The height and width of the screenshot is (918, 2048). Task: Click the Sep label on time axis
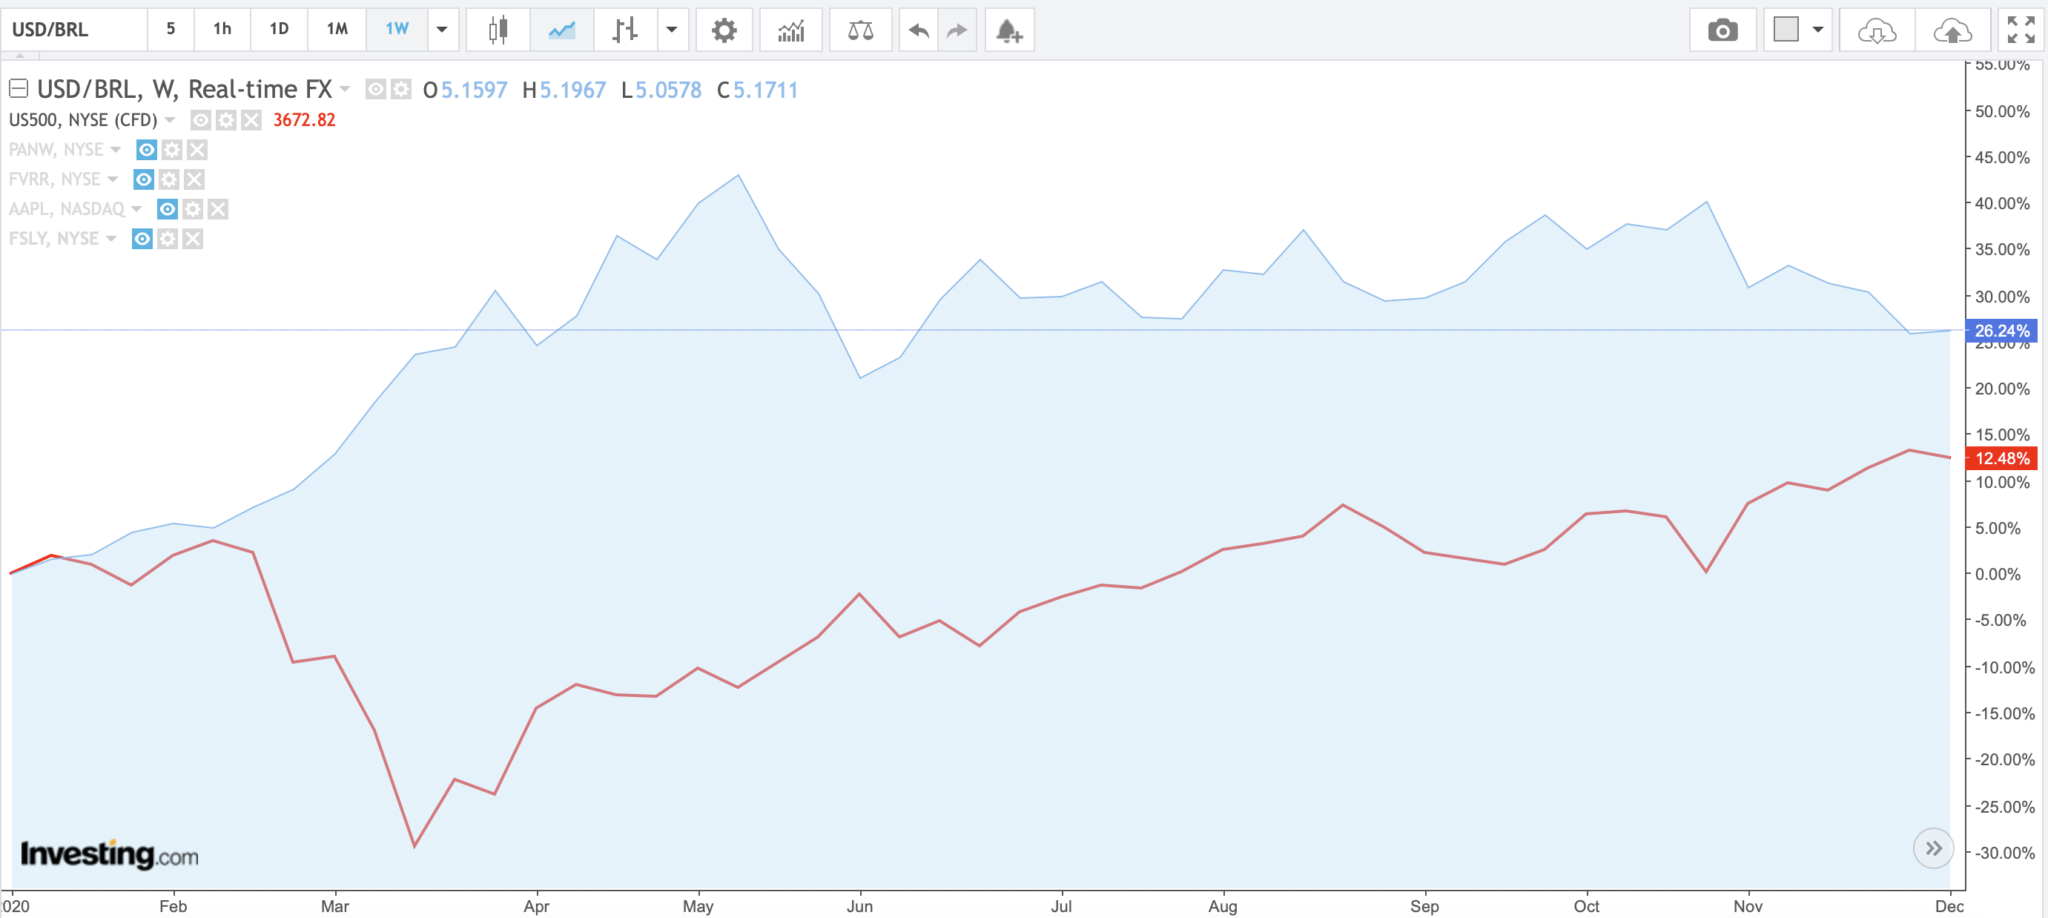coord(1425,906)
